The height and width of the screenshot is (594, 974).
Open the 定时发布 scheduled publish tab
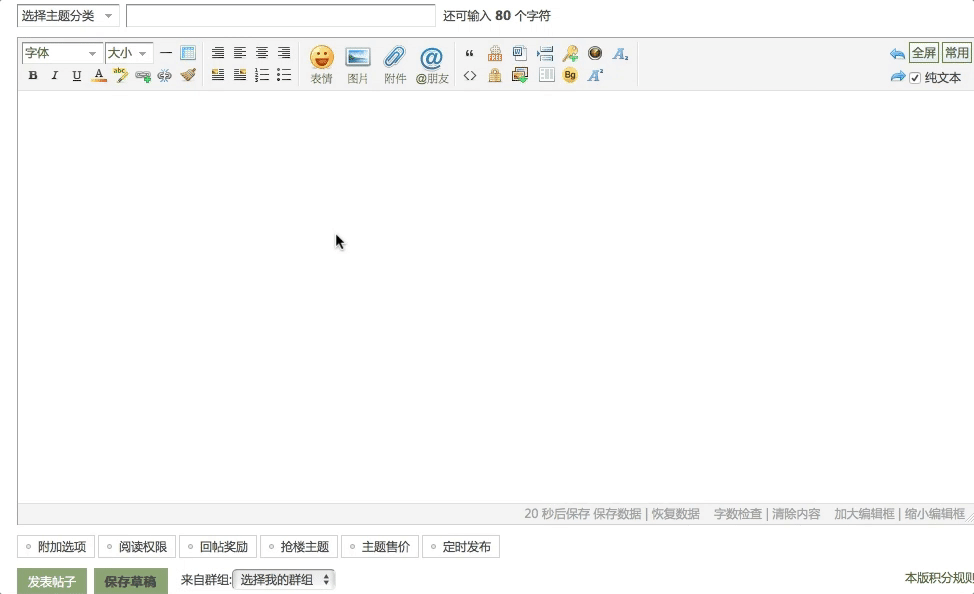point(461,547)
